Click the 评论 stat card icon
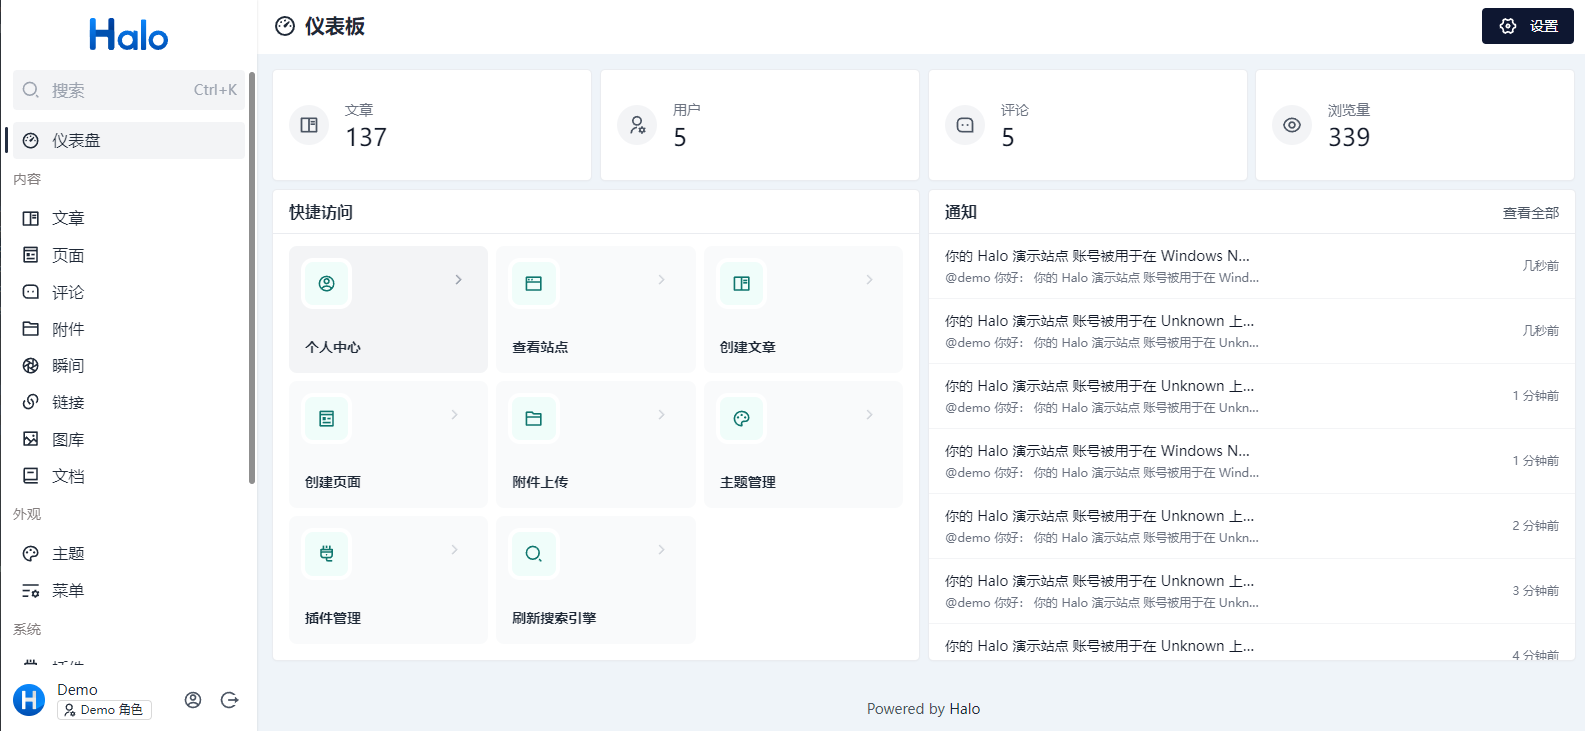Viewport: 1585px width, 731px height. coord(965,125)
